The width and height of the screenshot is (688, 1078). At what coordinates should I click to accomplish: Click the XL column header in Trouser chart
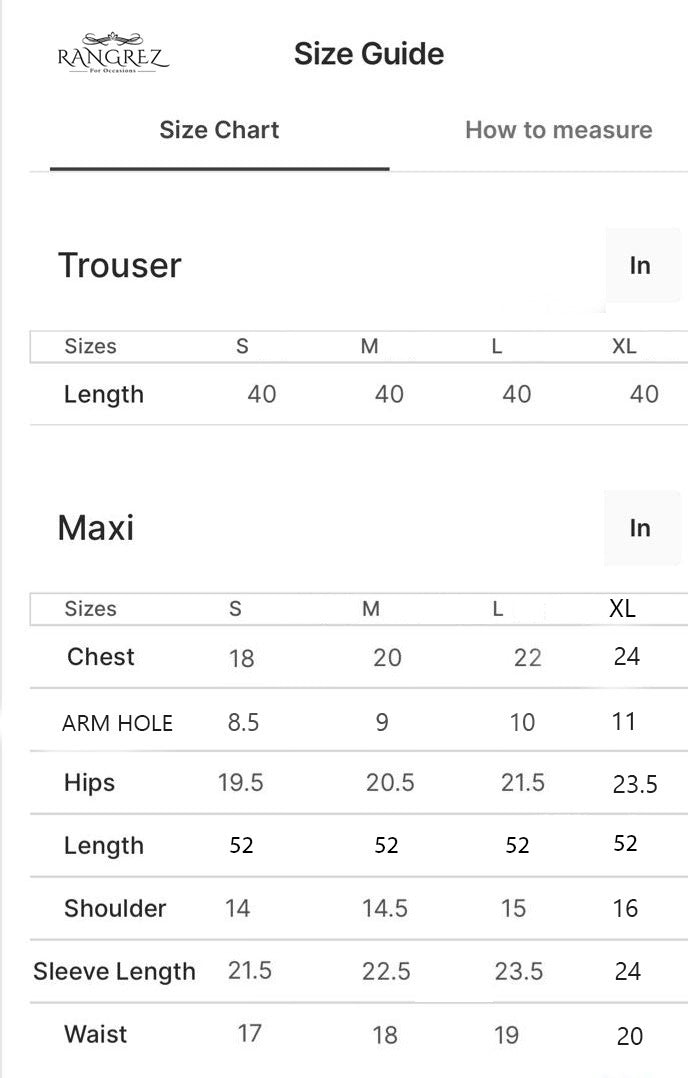[x=624, y=346]
